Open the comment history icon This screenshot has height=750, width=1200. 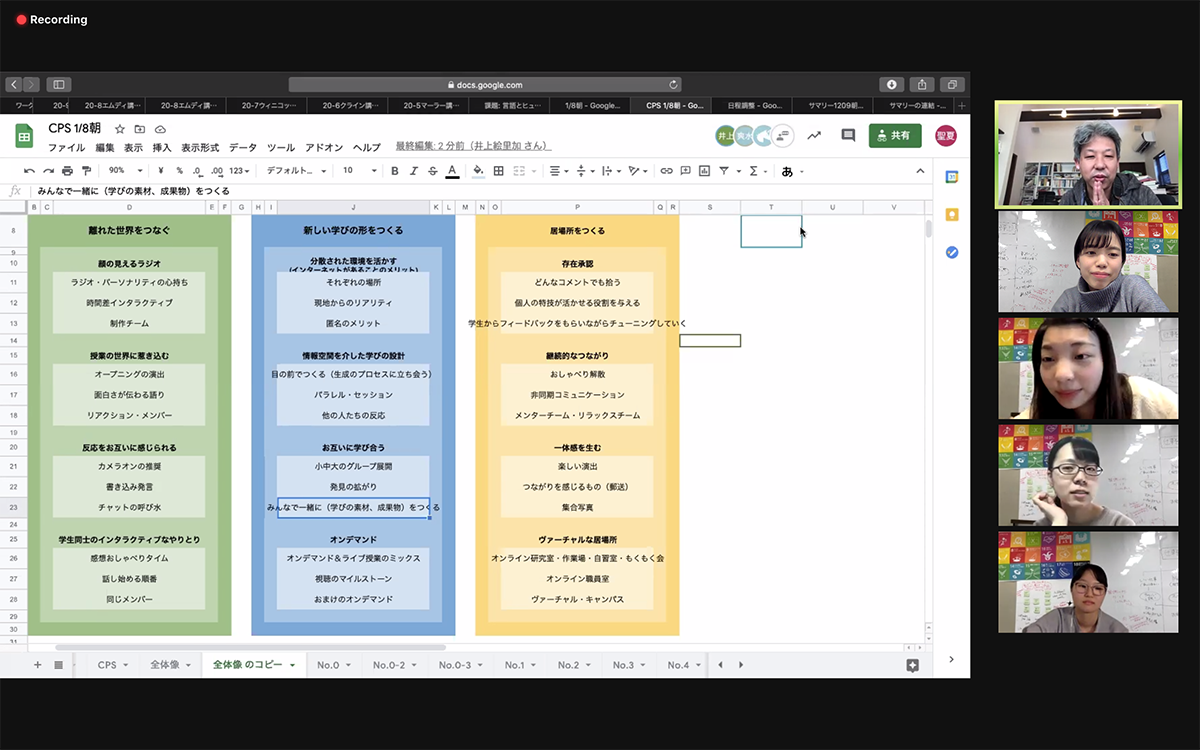(848, 136)
